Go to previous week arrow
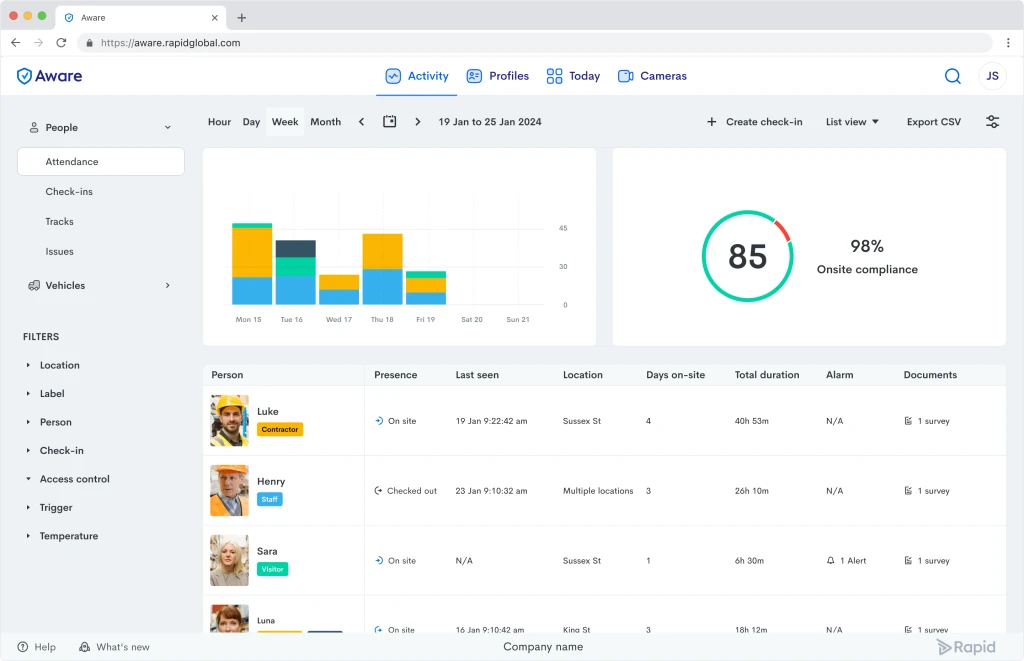 click(x=361, y=121)
